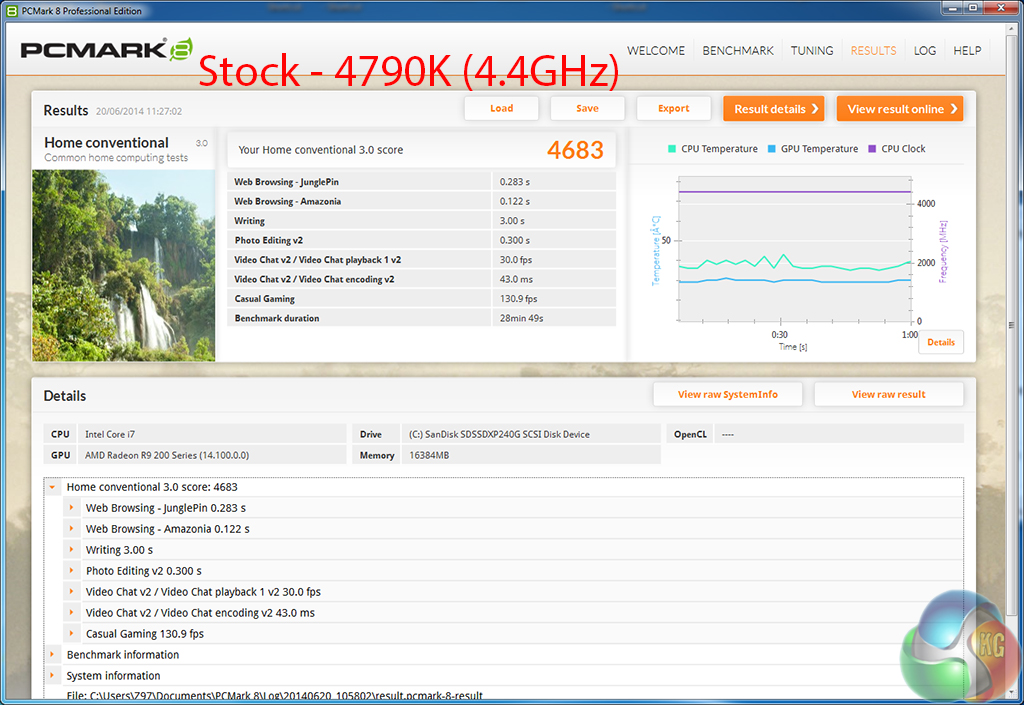Screen dimensions: 1024x705
Task: Expand Web Browsing - JunglePin details
Action: (x=72, y=508)
